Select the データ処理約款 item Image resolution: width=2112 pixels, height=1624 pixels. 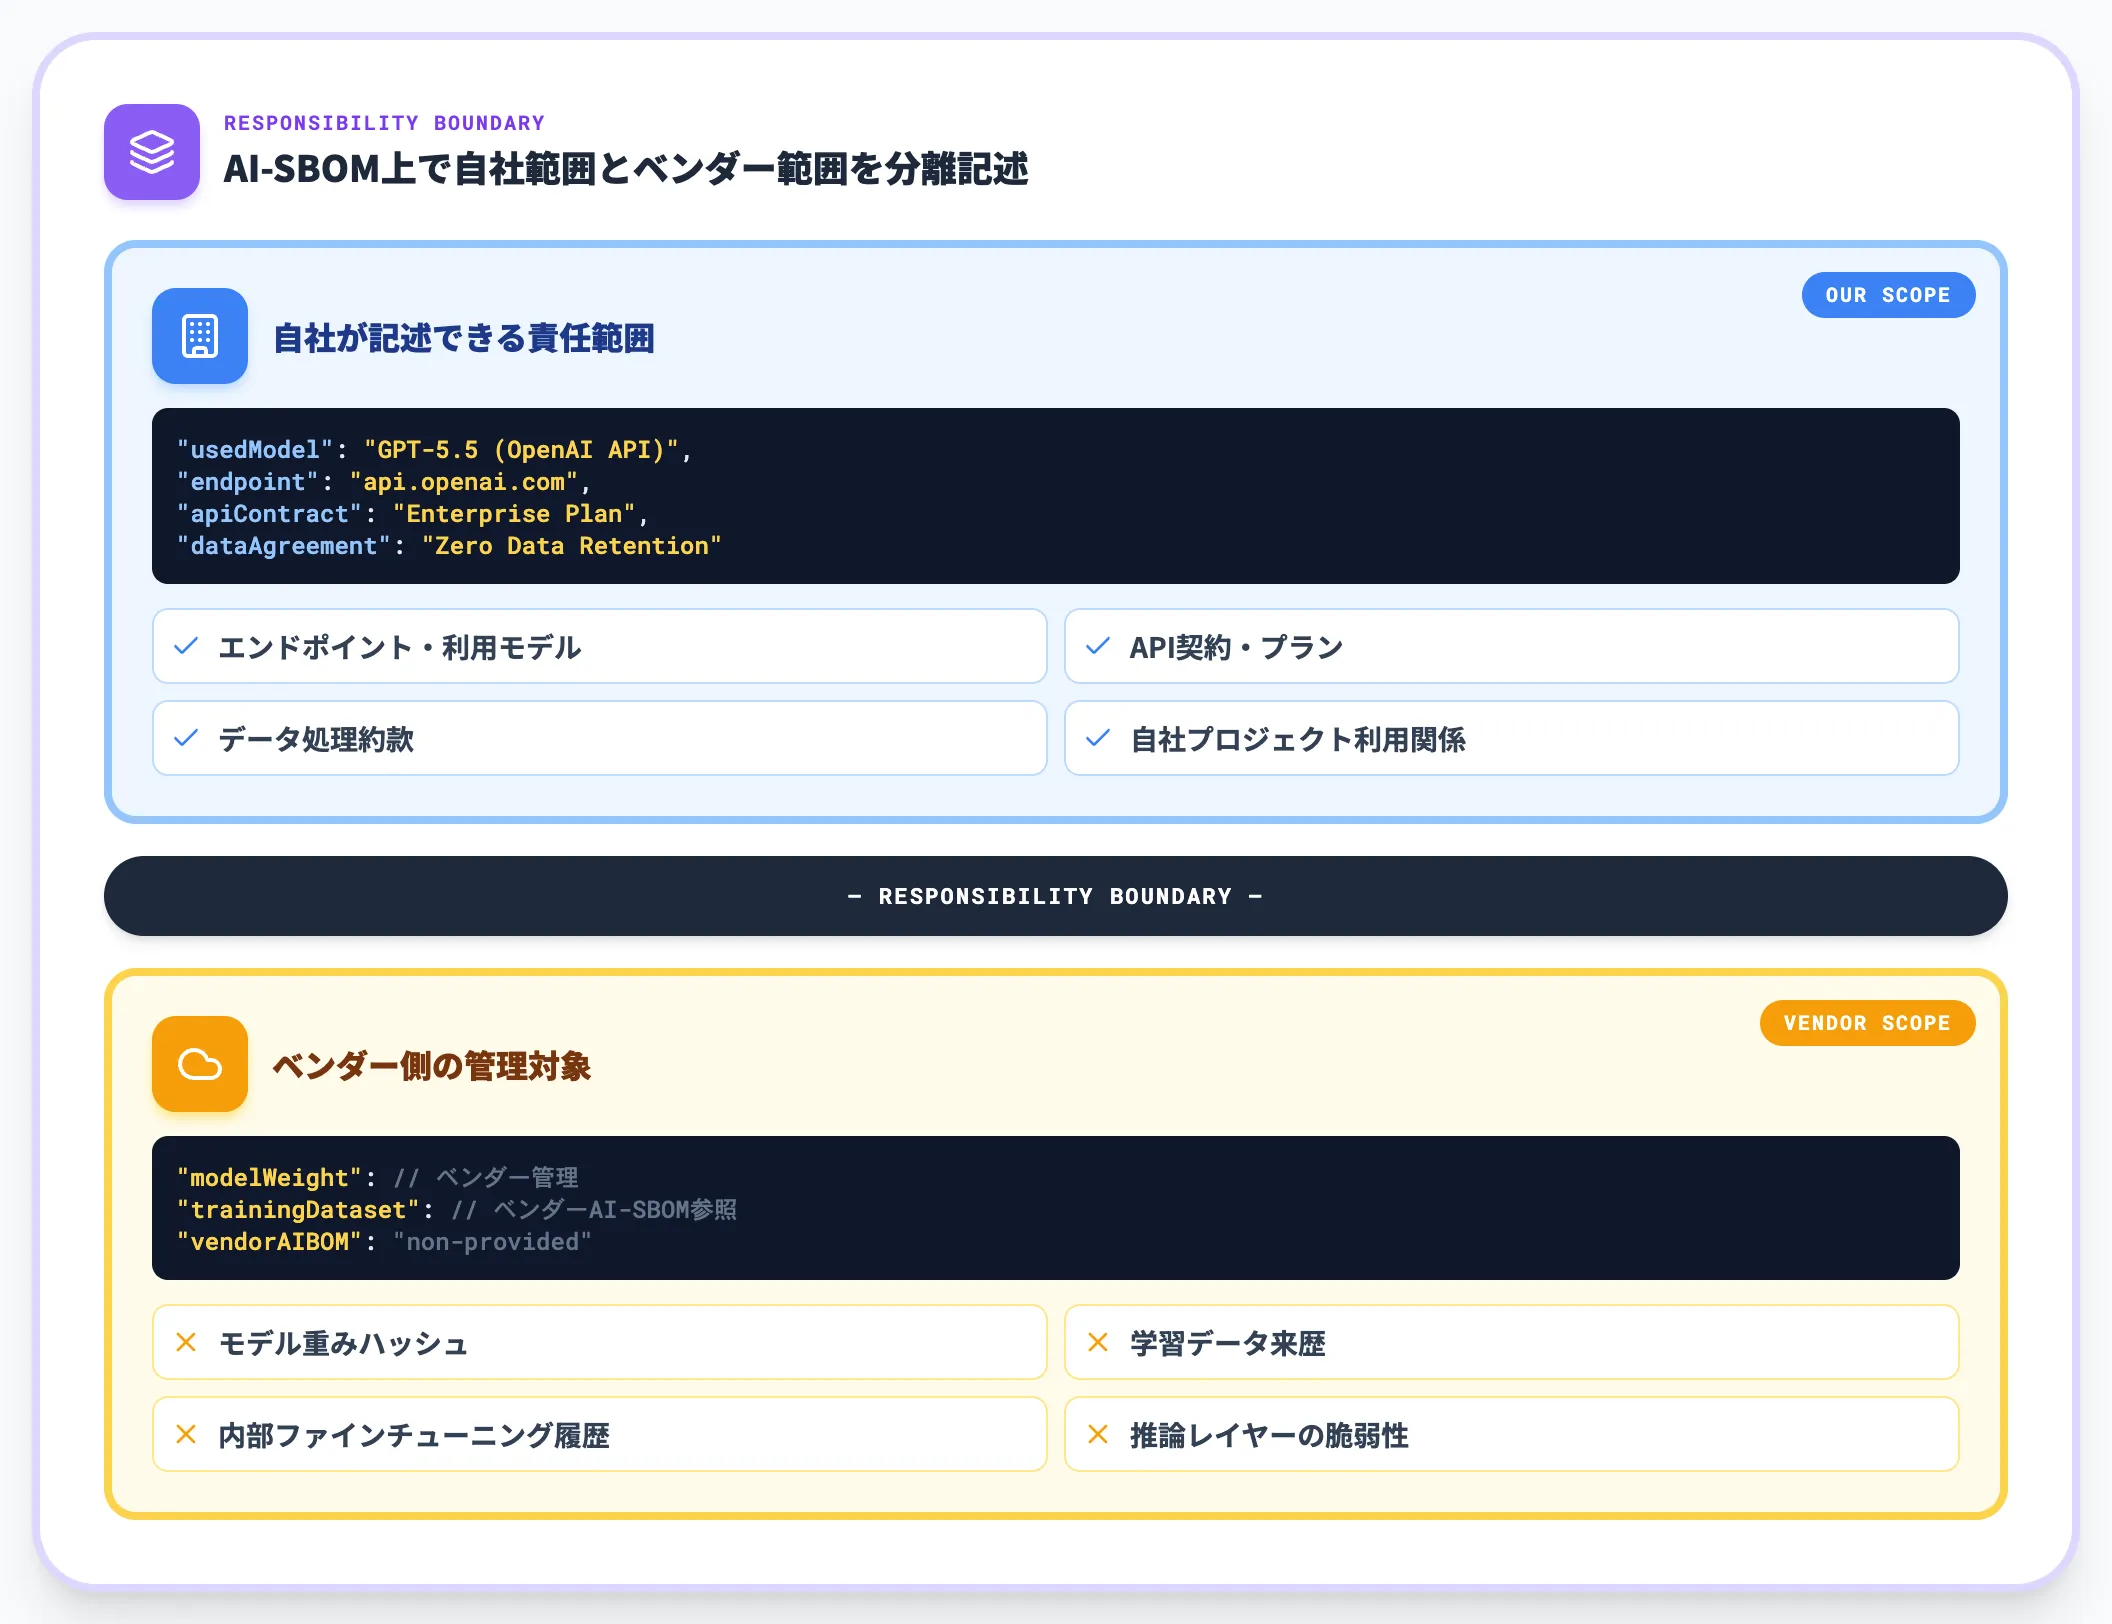pos(600,738)
